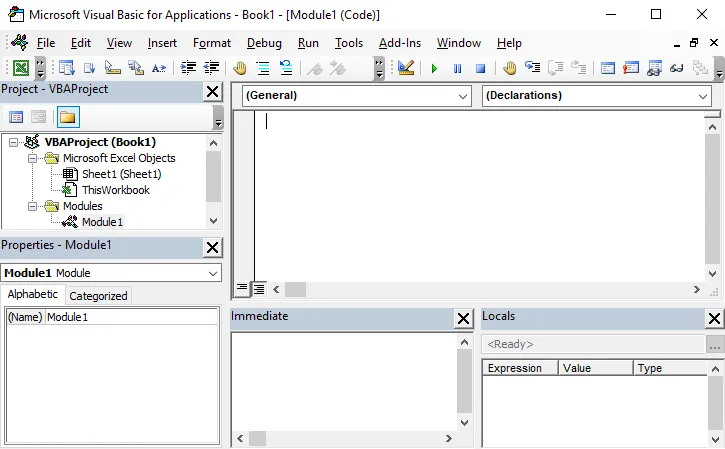Collapse the VBAProject (Book1) tree node
The width and height of the screenshot is (725, 449).
click(x=13, y=142)
